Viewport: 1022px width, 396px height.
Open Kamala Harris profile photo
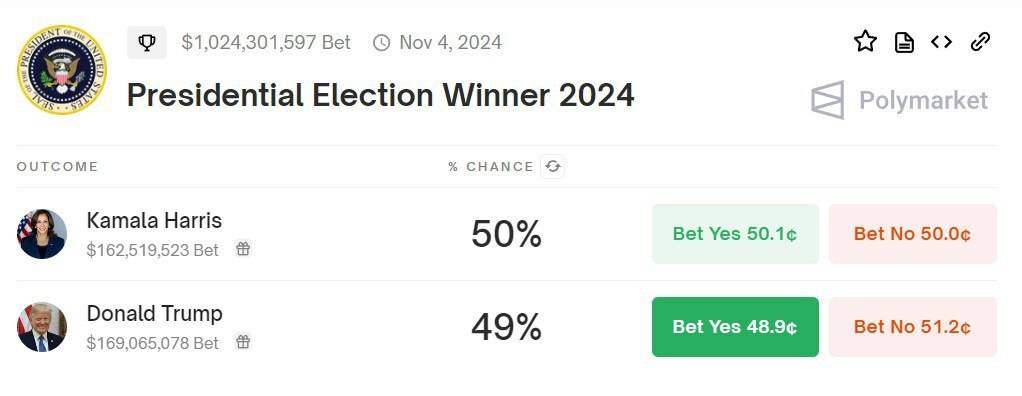pos(42,234)
